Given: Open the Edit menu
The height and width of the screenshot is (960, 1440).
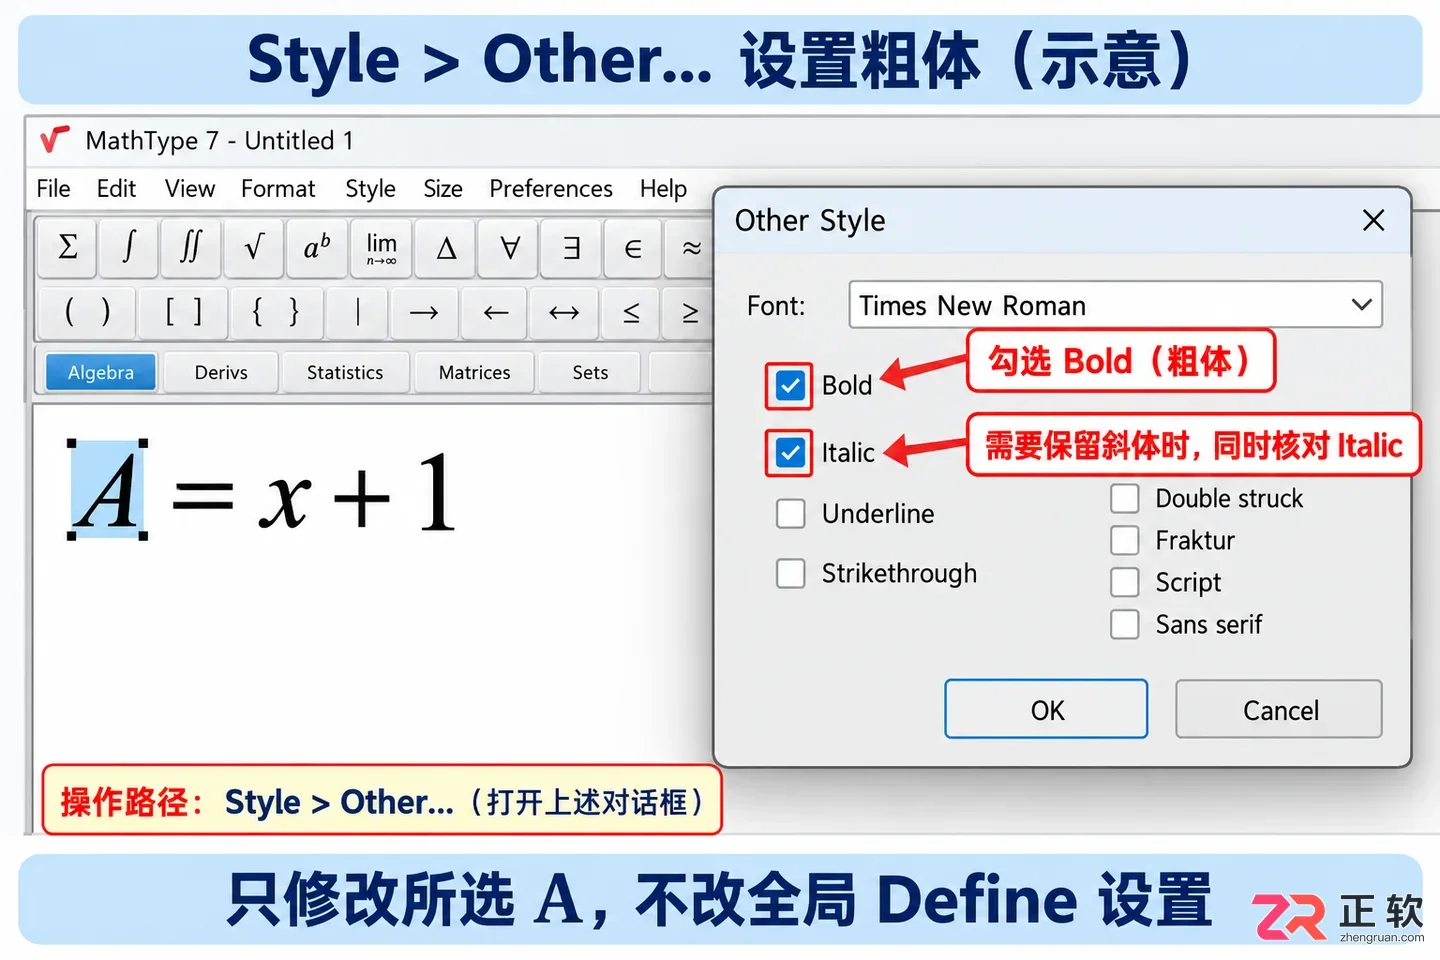Looking at the screenshot, I should [x=116, y=188].
